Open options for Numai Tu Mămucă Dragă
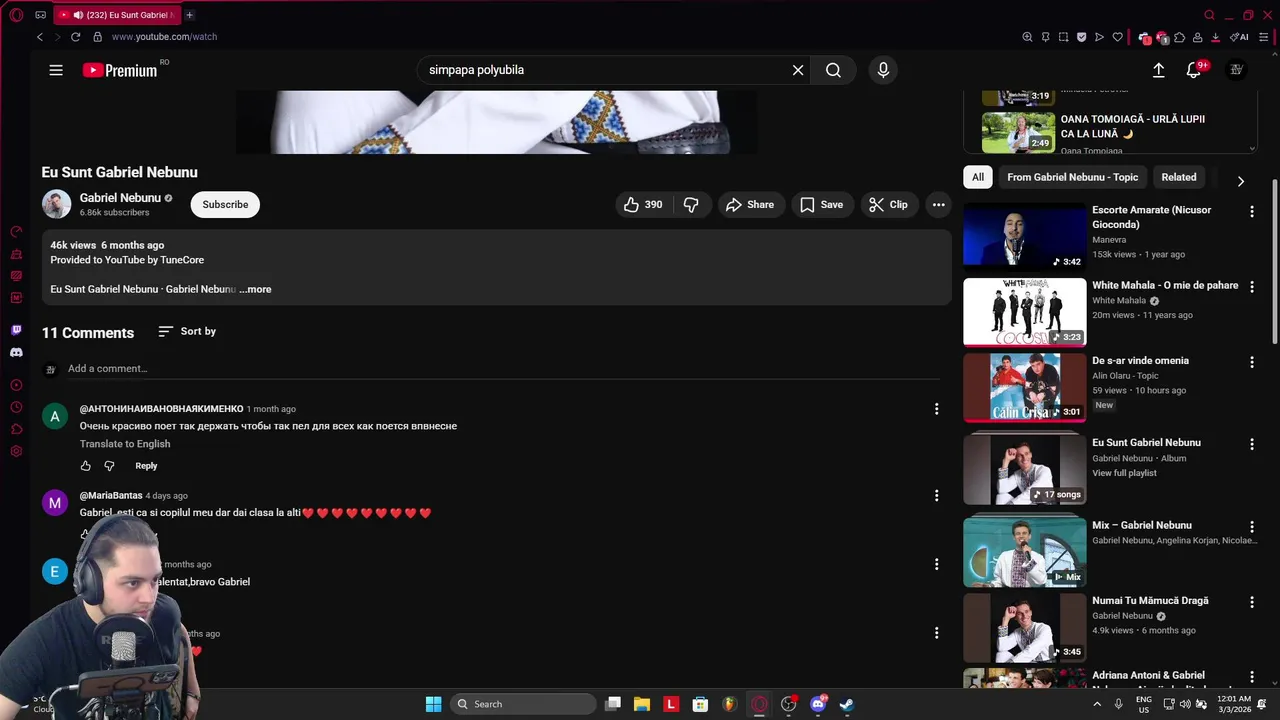The image size is (1280, 720). coord(1251,602)
